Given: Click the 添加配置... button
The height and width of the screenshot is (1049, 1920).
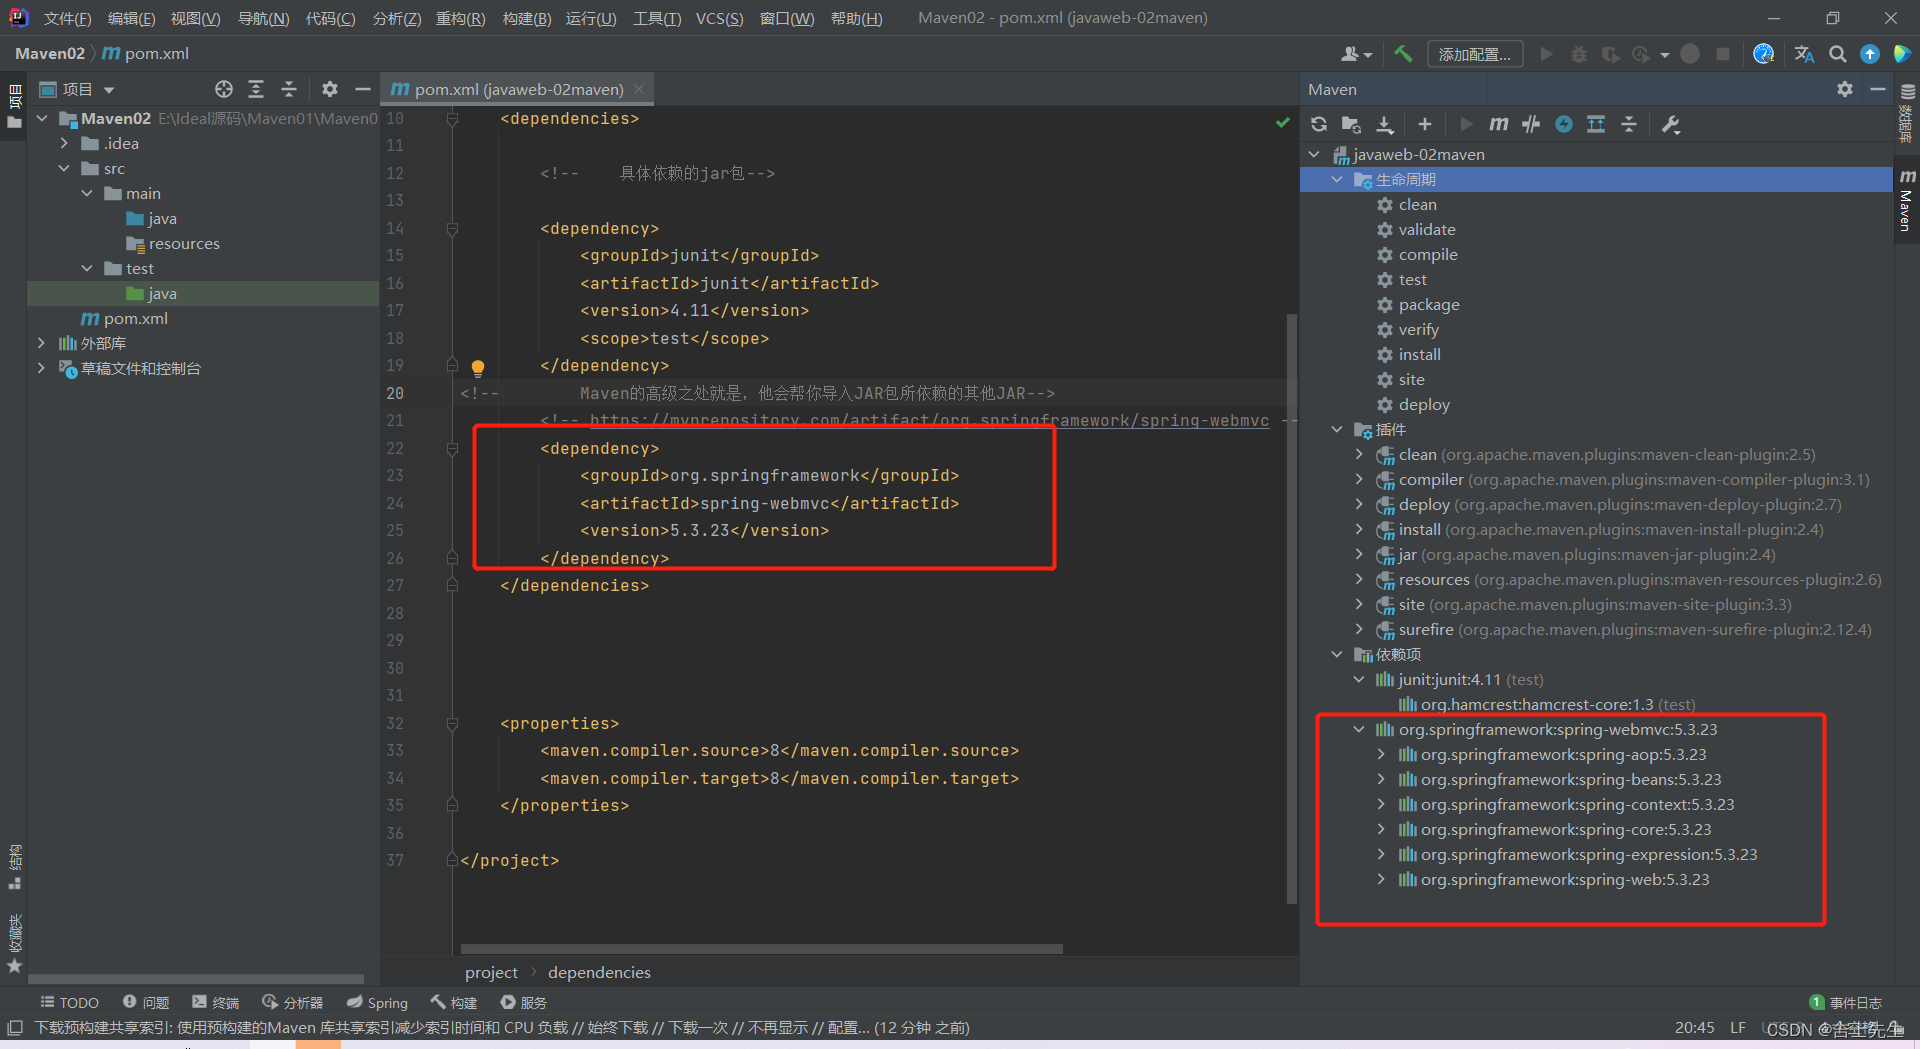Looking at the screenshot, I should click(1475, 54).
